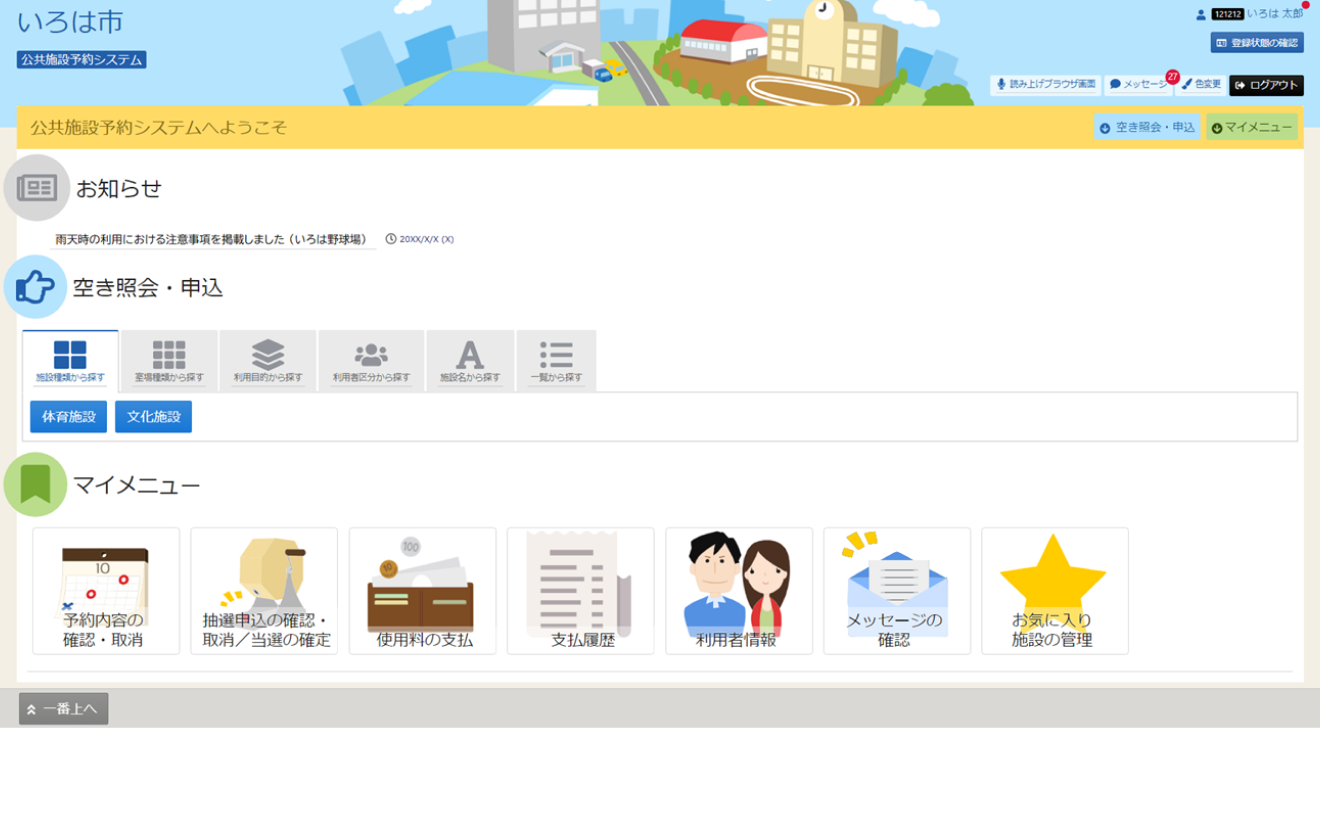This screenshot has height=840, width=1320.
Task: Open the 使用料の支払 wallet tile
Action: point(422,591)
